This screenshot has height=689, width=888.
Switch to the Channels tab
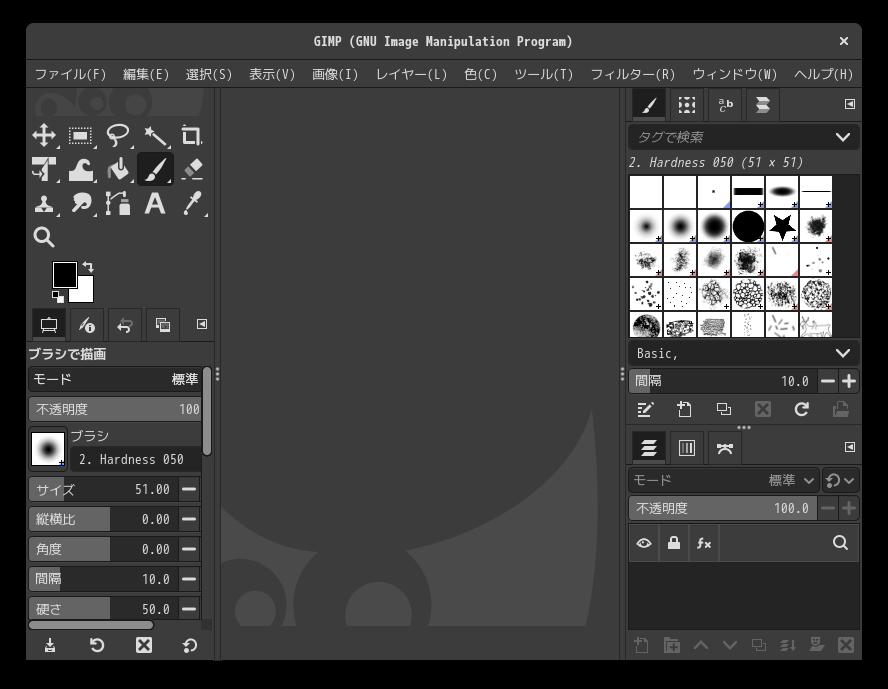686,447
